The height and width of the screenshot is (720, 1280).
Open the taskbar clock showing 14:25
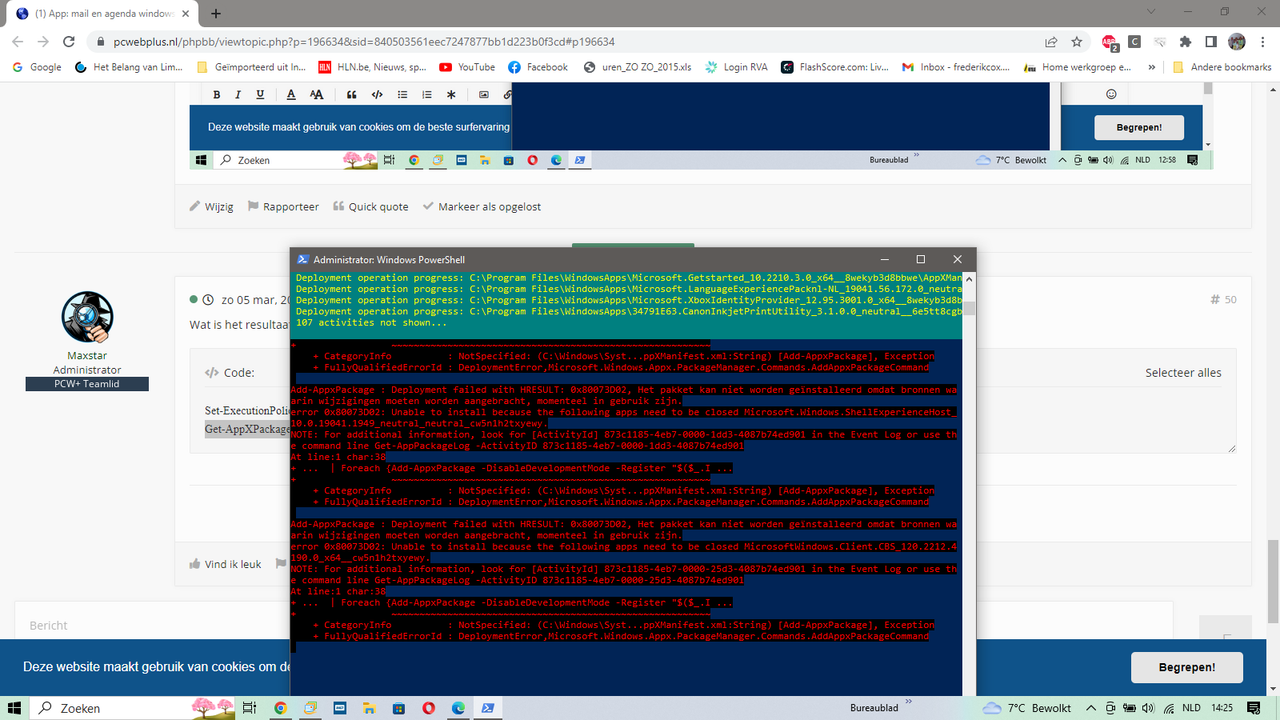click(1223, 708)
